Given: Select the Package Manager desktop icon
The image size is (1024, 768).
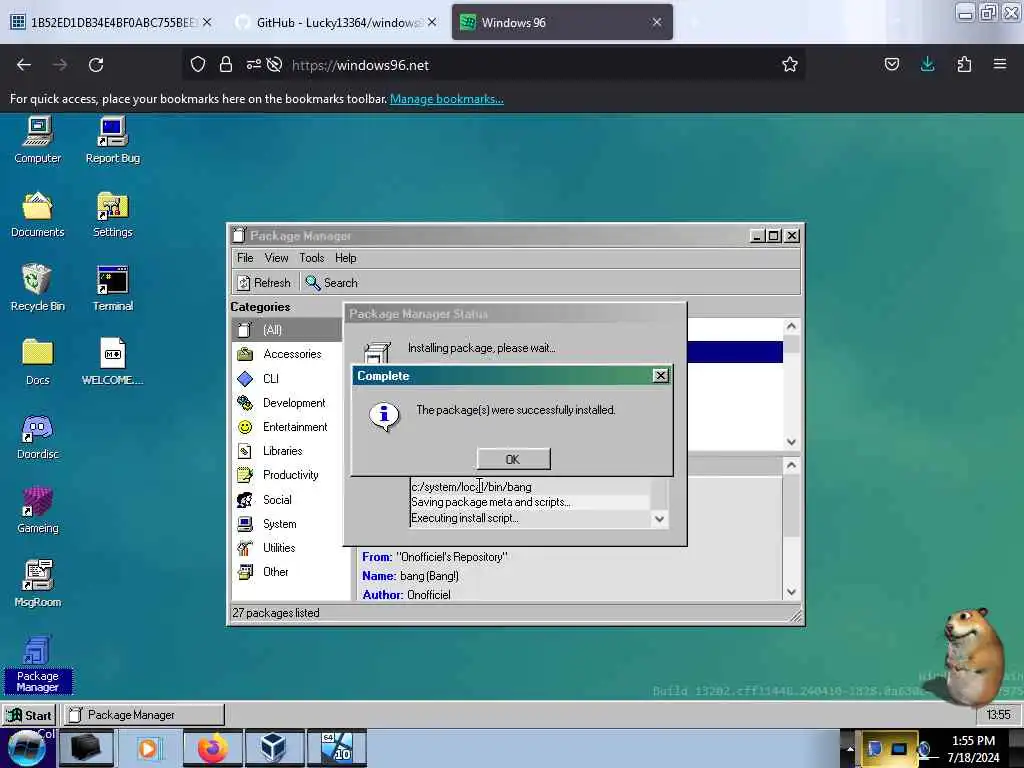Looking at the screenshot, I should click(37, 664).
